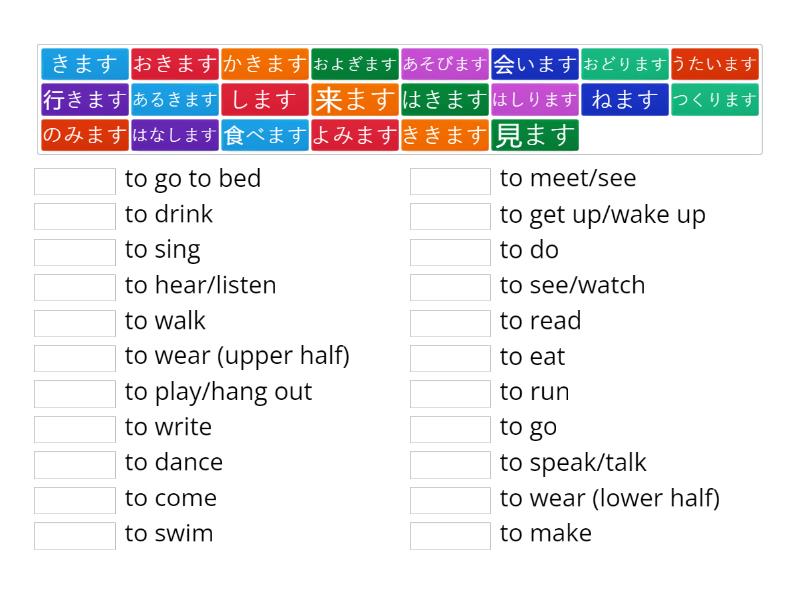Select the answer box beside "to make"
800x600 pixels.
[450, 535]
